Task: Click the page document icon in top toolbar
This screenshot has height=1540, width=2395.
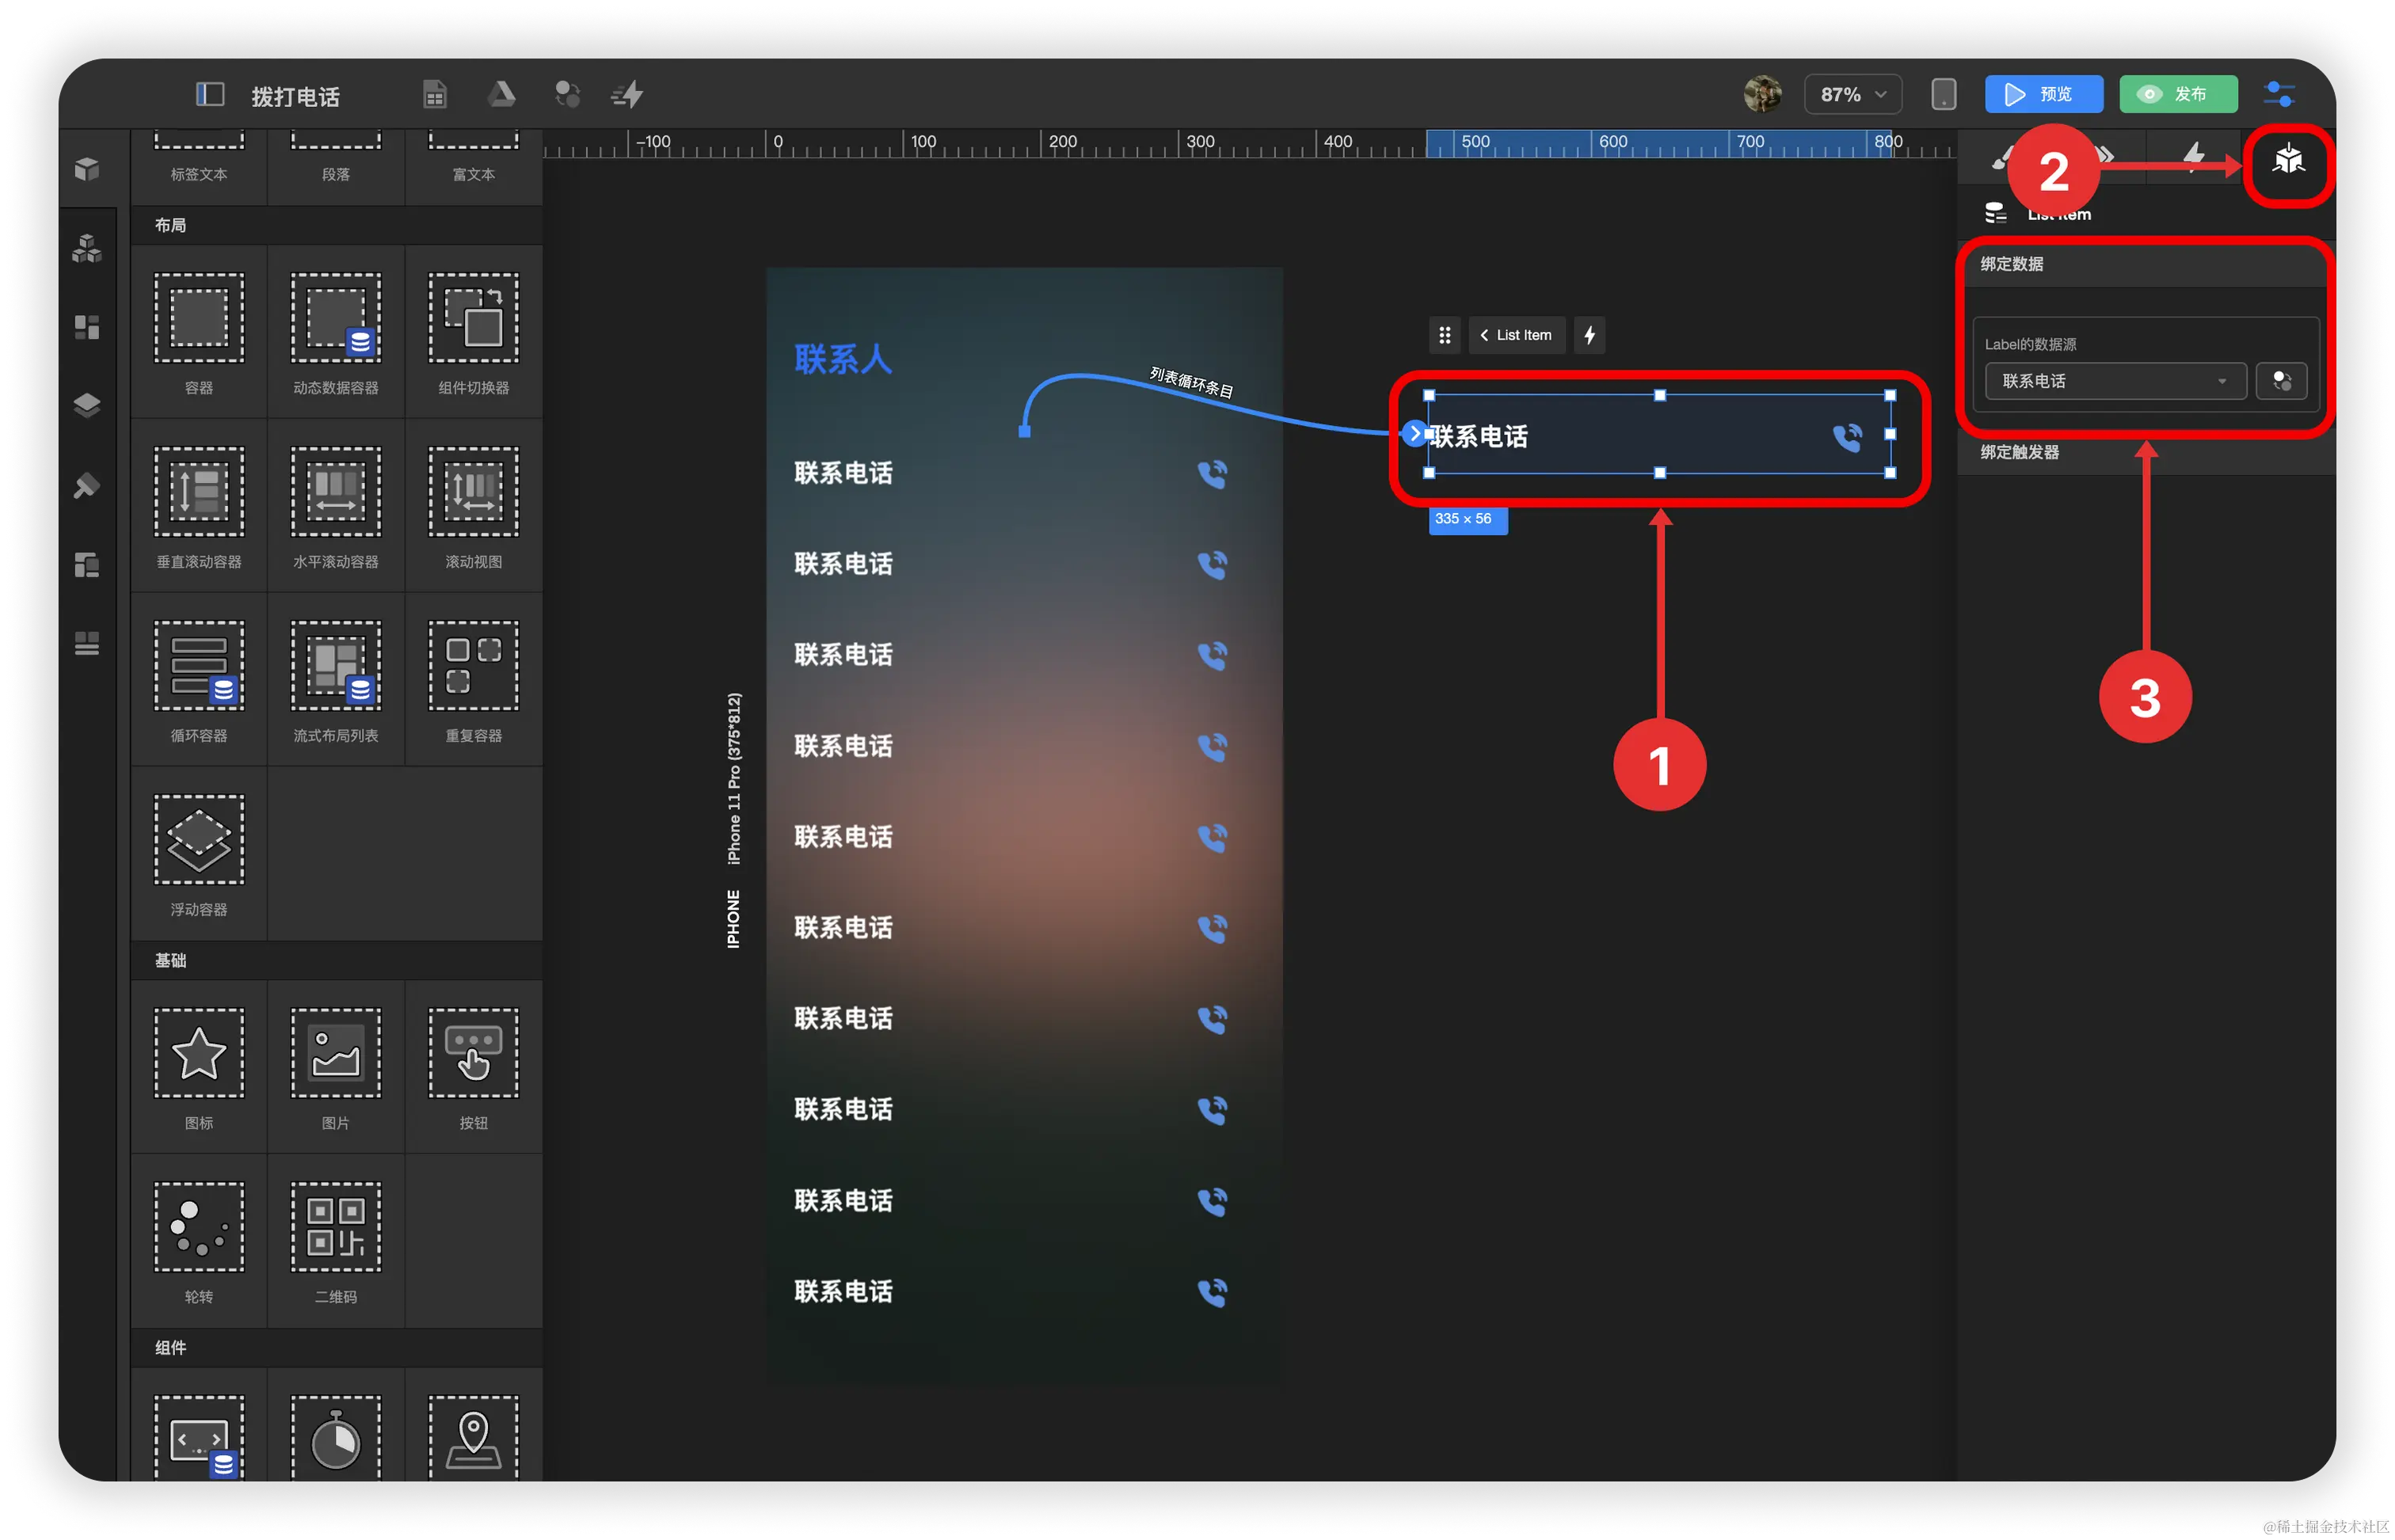Action: coord(434,95)
